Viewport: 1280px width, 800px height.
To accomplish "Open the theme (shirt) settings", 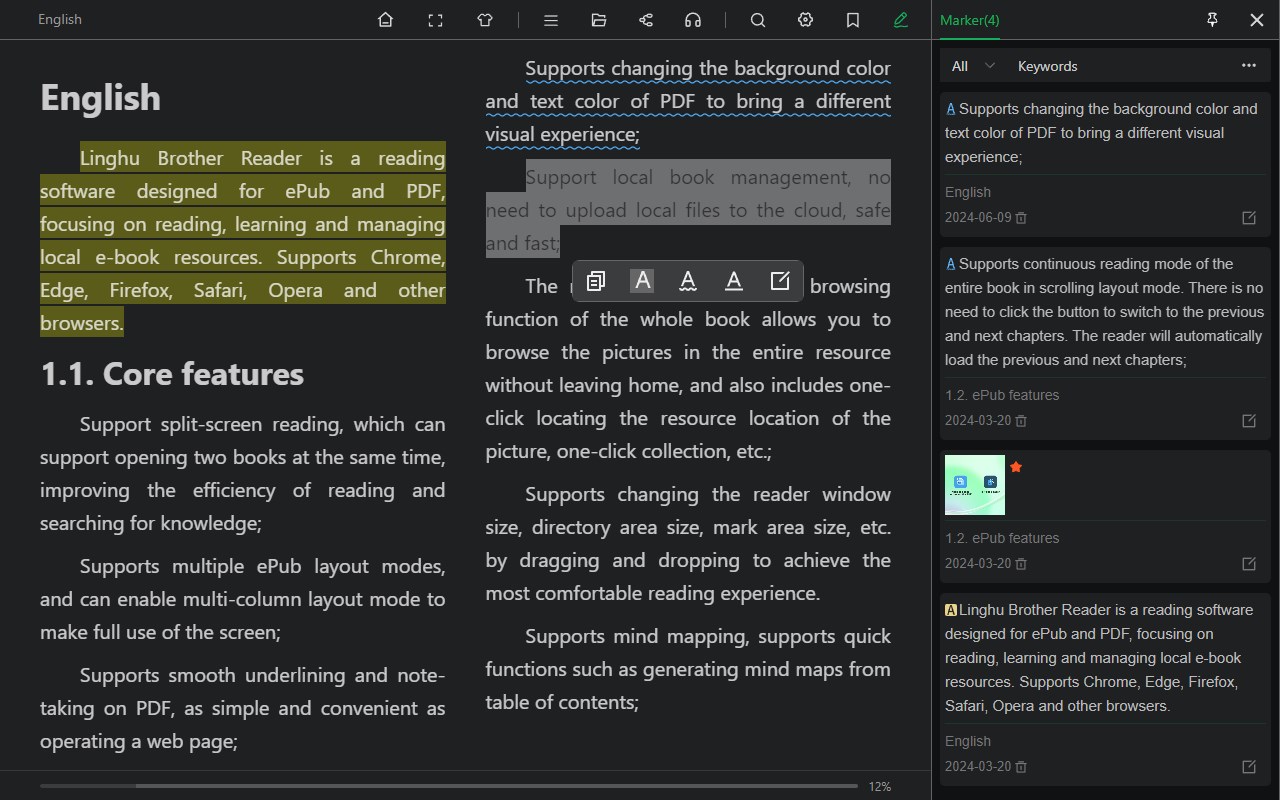I will [485, 20].
